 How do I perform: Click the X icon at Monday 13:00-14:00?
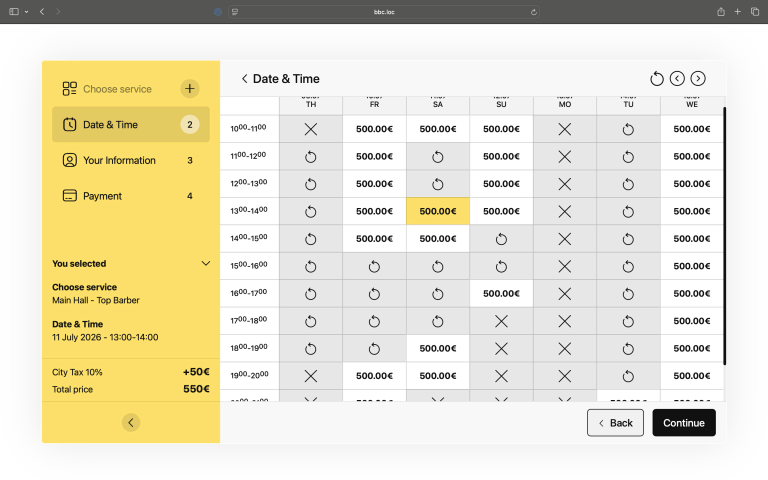[x=565, y=212]
